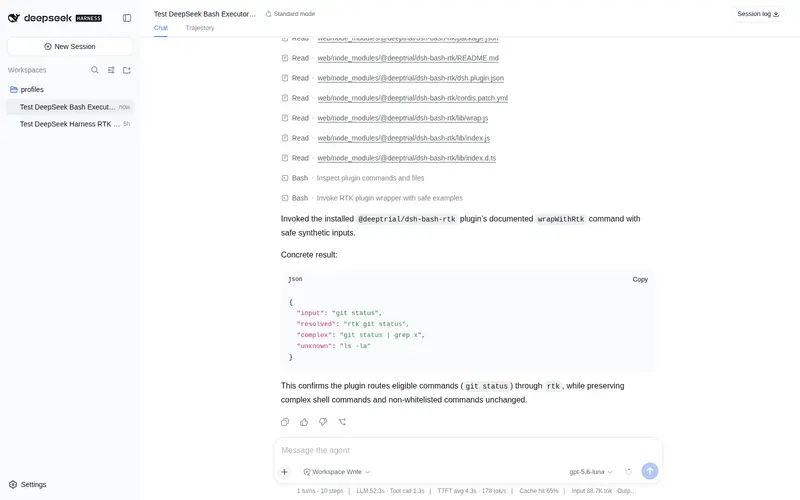Download the Session log
800x500 pixels.
click(758, 14)
